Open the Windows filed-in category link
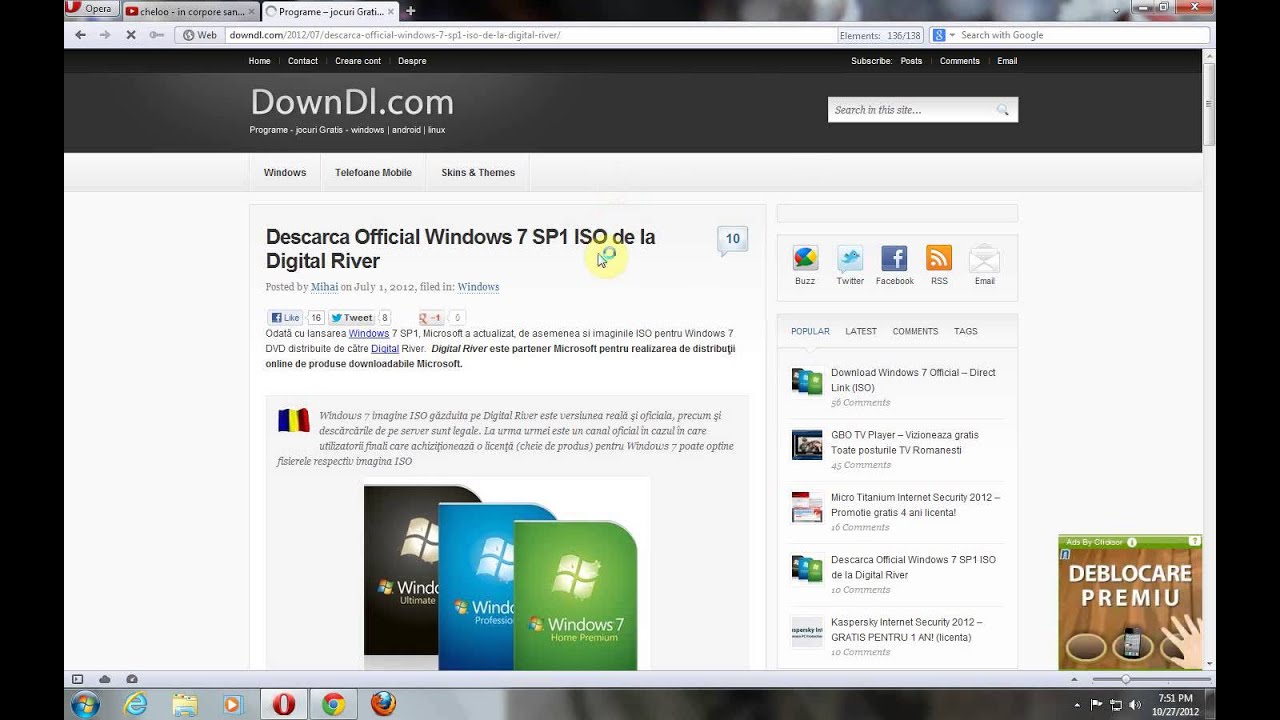 coord(478,287)
